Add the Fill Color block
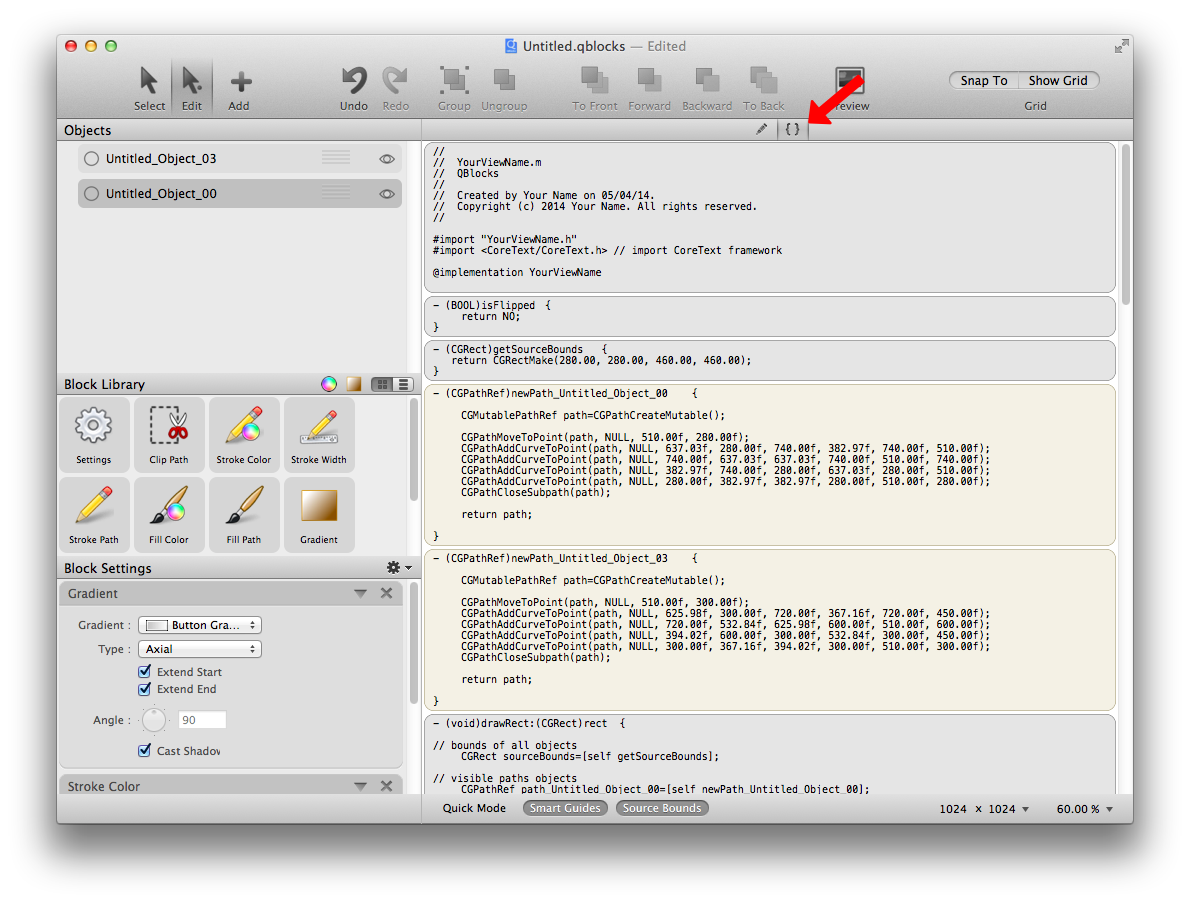Image resolution: width=1190 pixels, height=903 pixels. point(168,514)
